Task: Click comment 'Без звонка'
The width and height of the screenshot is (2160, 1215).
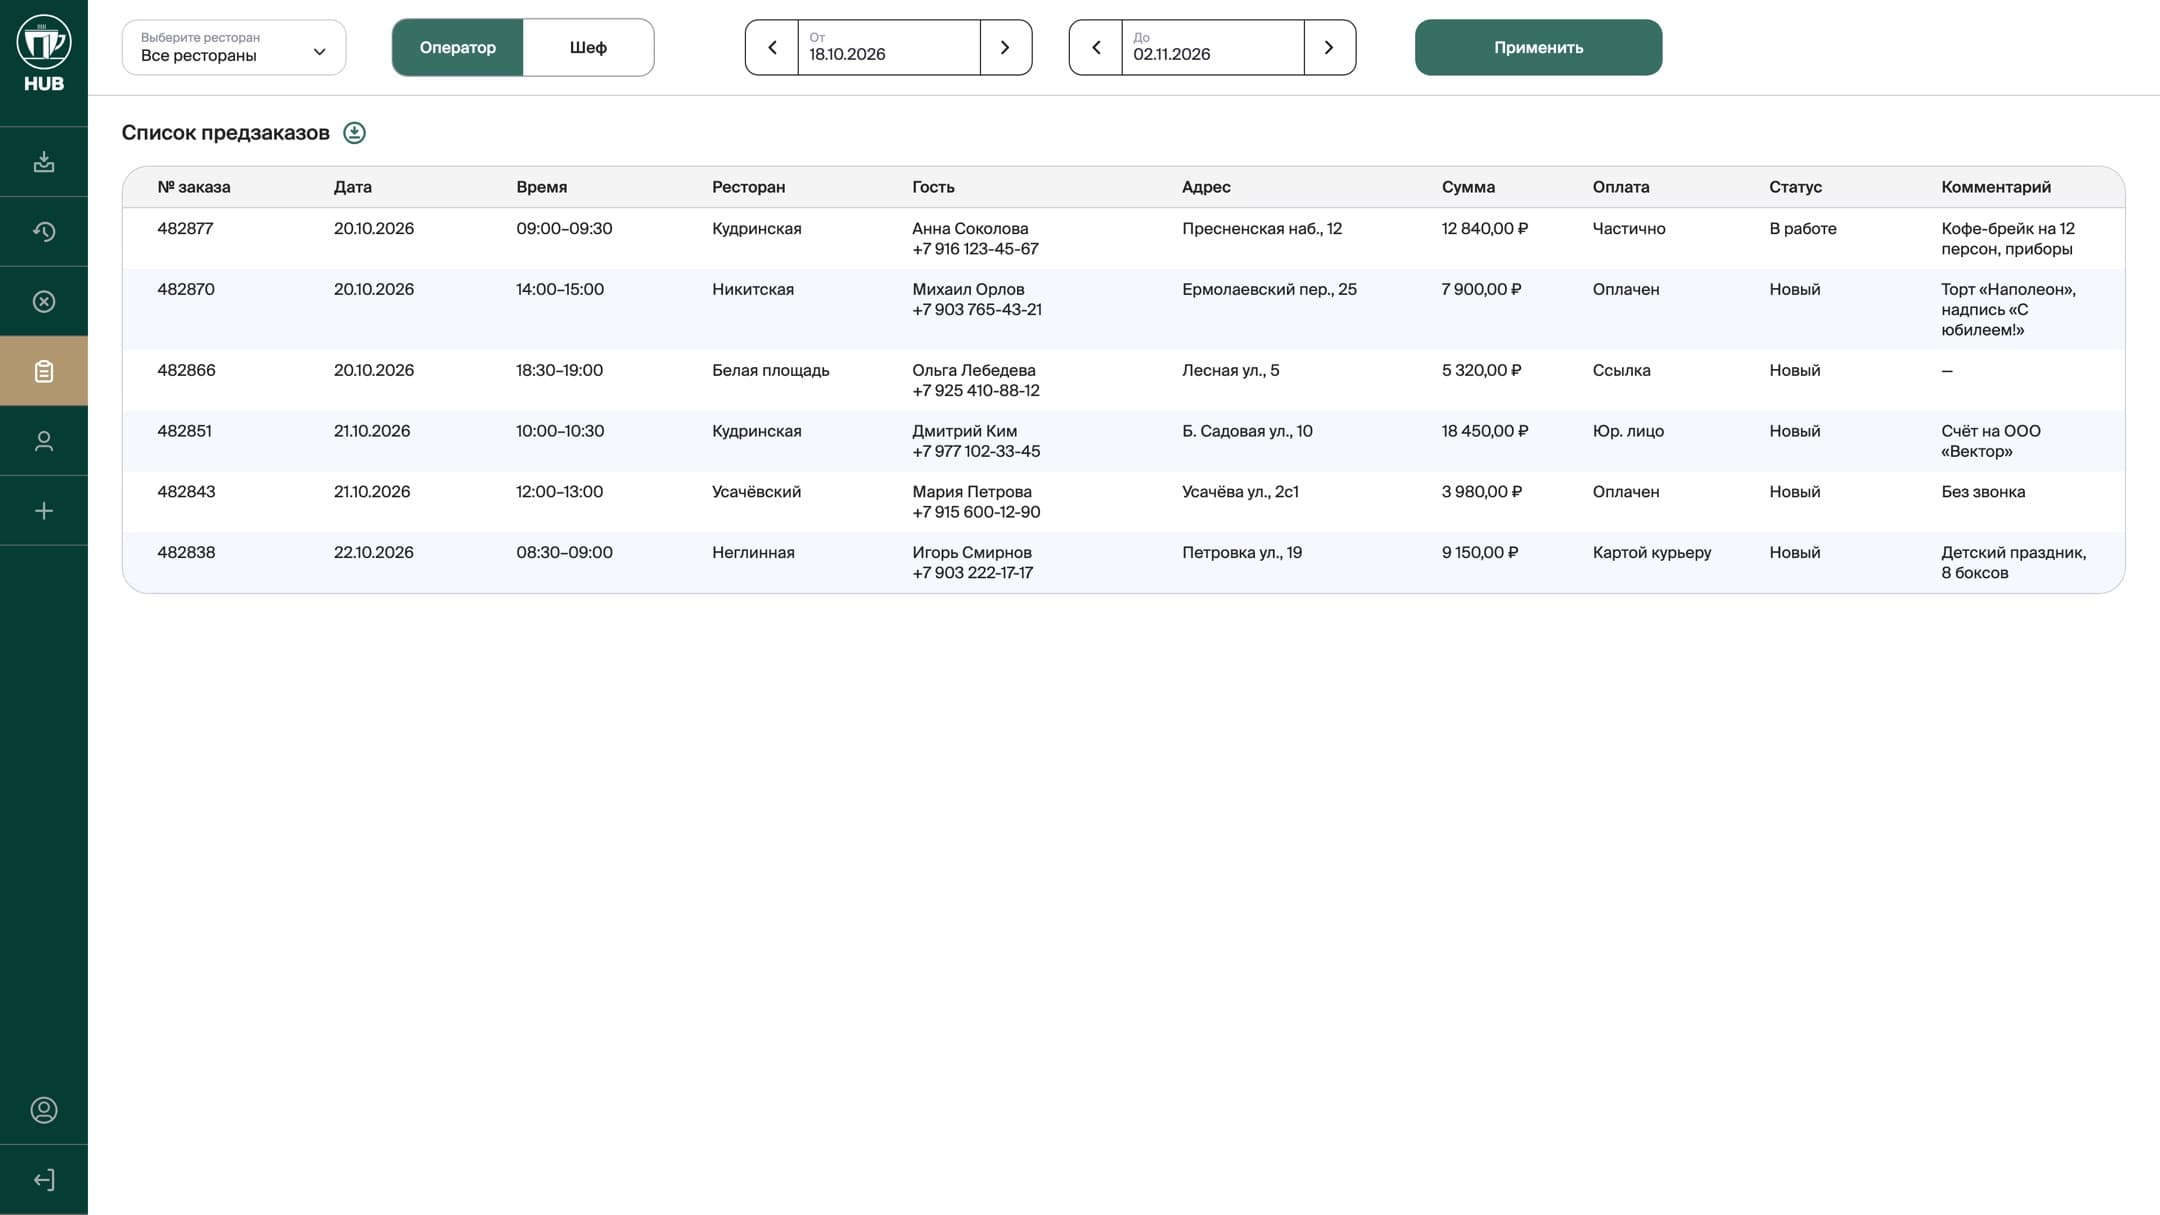Action: point(1983,492)
